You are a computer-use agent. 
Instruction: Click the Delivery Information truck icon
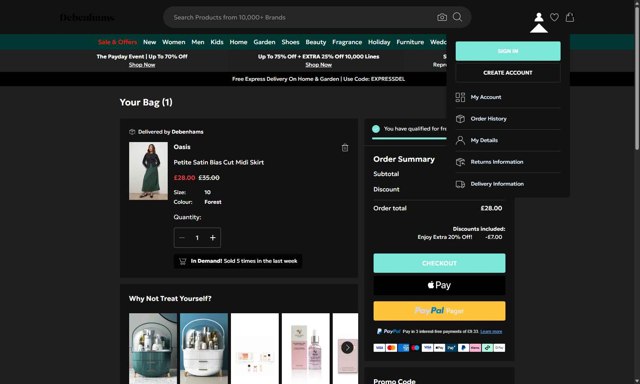[460, 184]
